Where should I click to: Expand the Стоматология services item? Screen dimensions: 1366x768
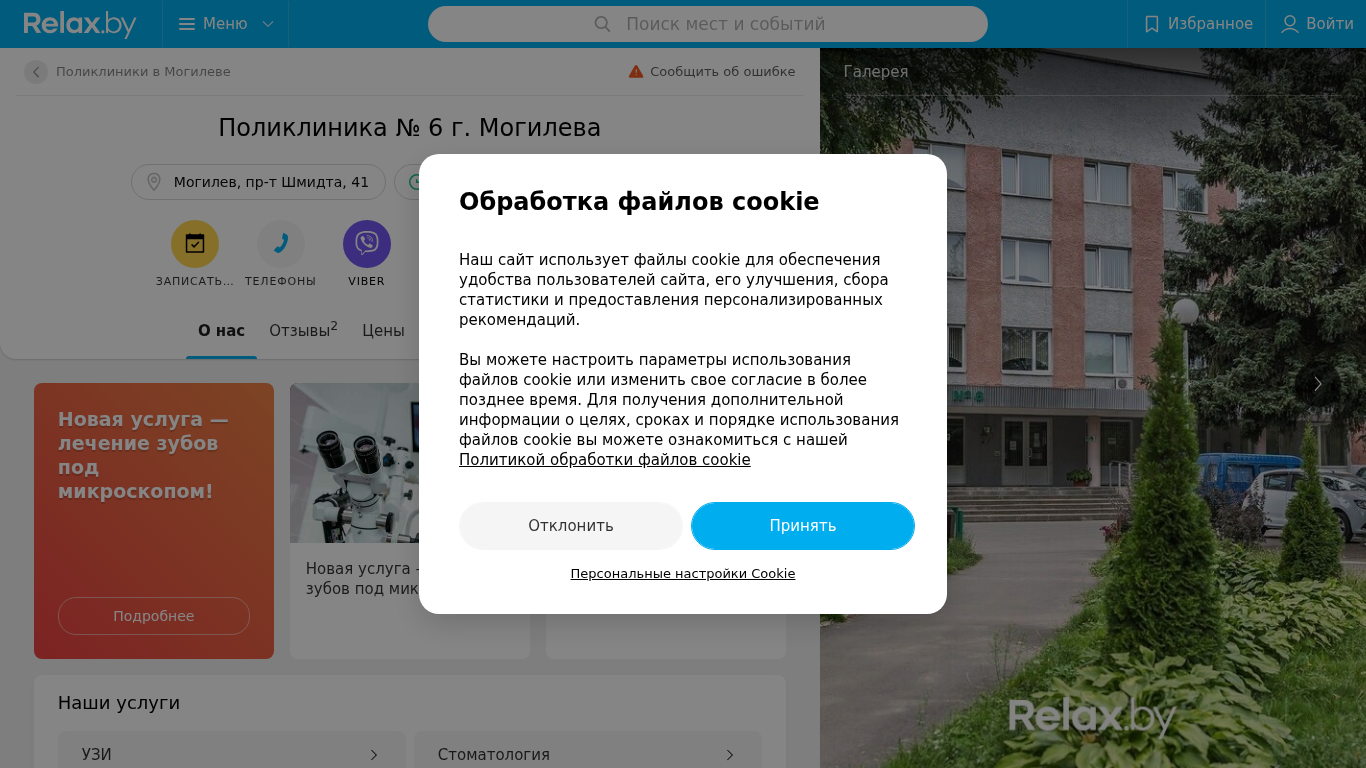[588, 754]
